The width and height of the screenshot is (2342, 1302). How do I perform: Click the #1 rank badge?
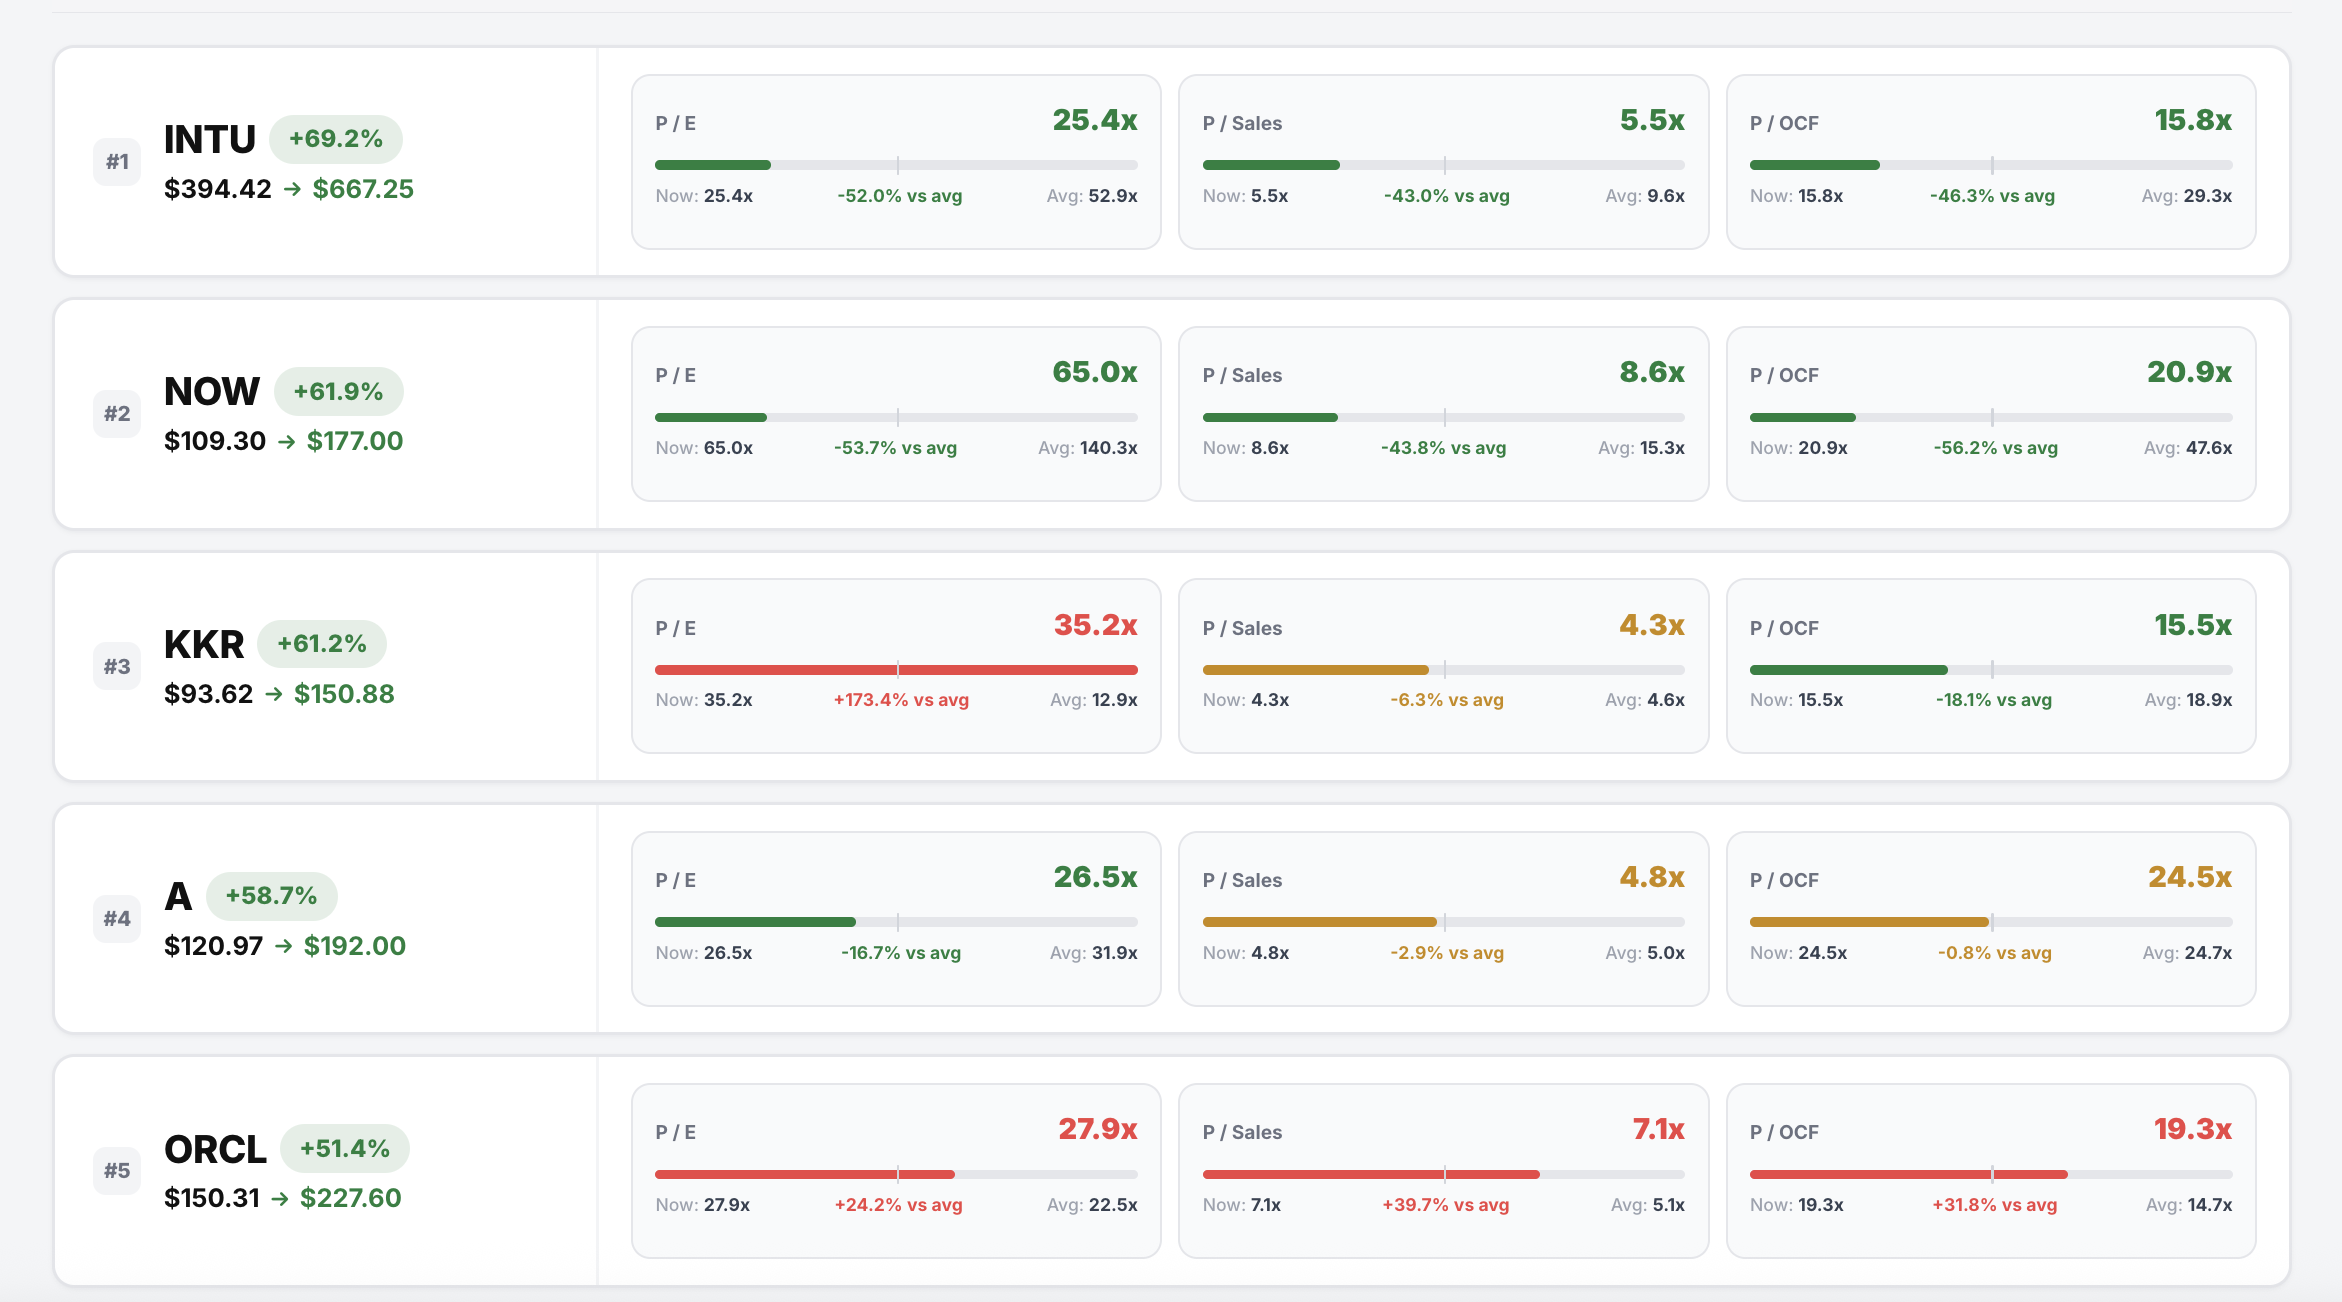click(117, 162)
